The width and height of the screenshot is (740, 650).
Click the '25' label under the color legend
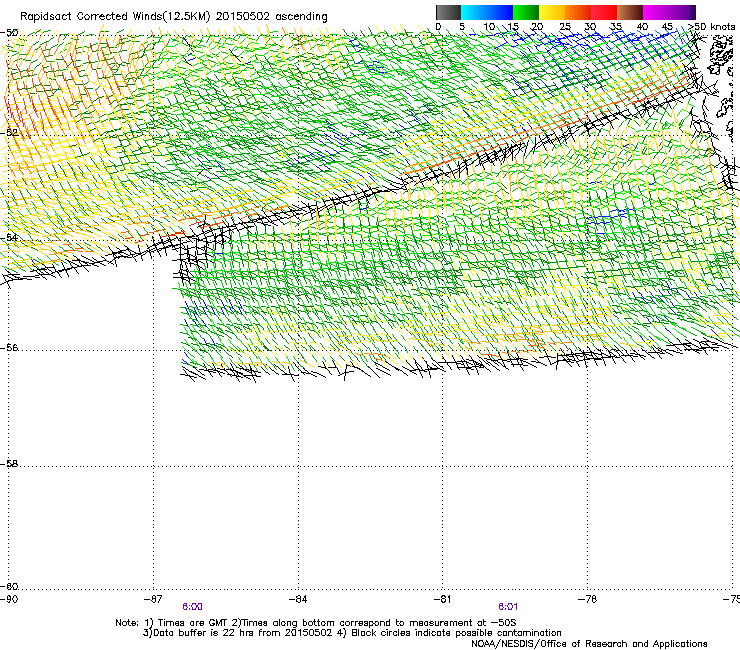pyautogui.click(x=565, y=26)
